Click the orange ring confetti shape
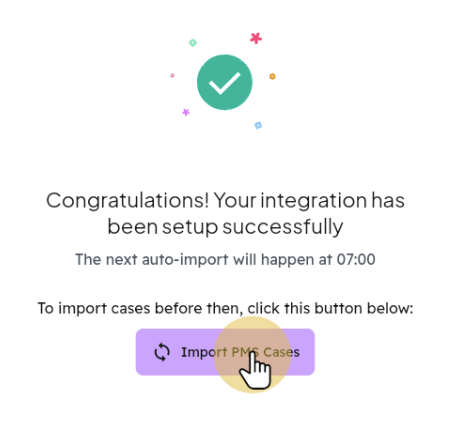The height and width of the screenshot is (430, 454). [x=272, y=76]
